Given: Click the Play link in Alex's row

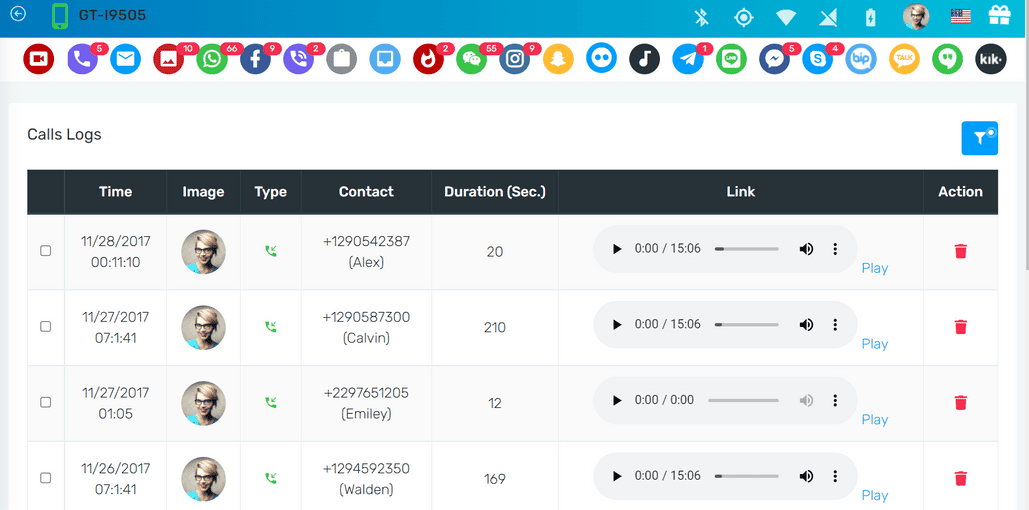Looking at the screenshot, I should pyautogui.click(x=875, y=268).
